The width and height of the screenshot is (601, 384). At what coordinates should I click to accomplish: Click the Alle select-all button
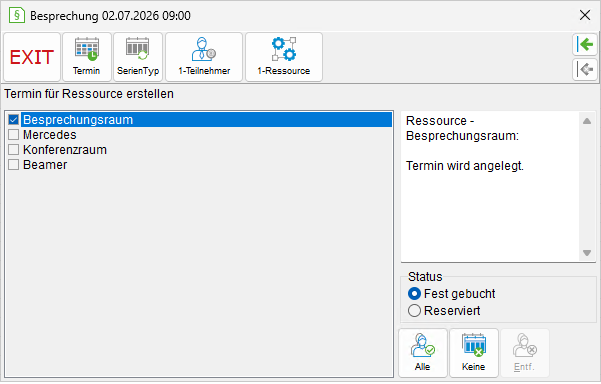423,353
